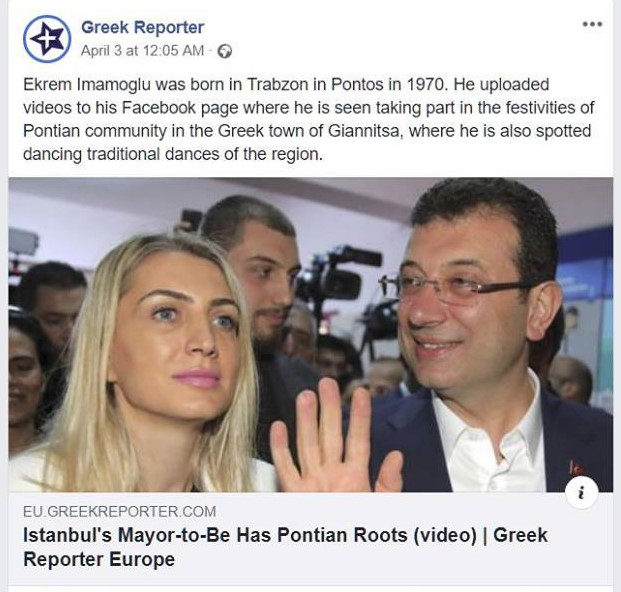Click the caption line mentioning Giannitsa
Image resolution: width=621 pixels, height=592 pixels.
click(307, 131)
